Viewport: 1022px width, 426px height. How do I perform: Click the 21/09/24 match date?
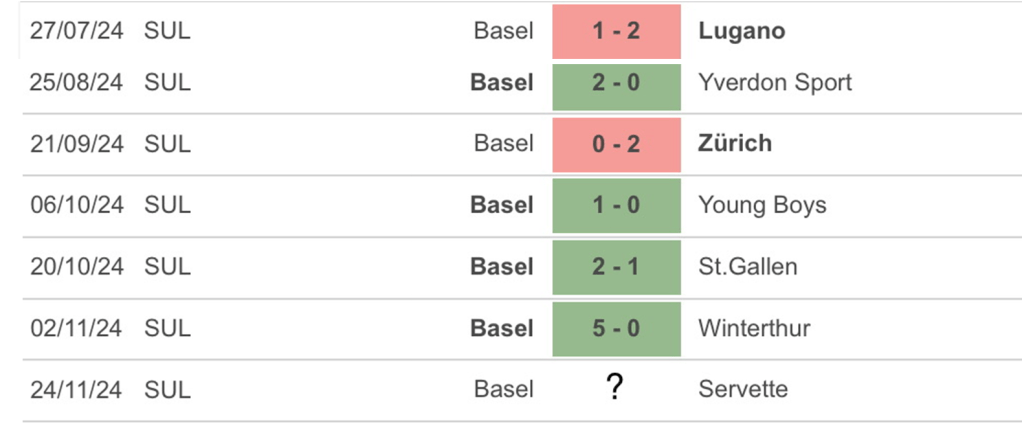tap(76, 143)
